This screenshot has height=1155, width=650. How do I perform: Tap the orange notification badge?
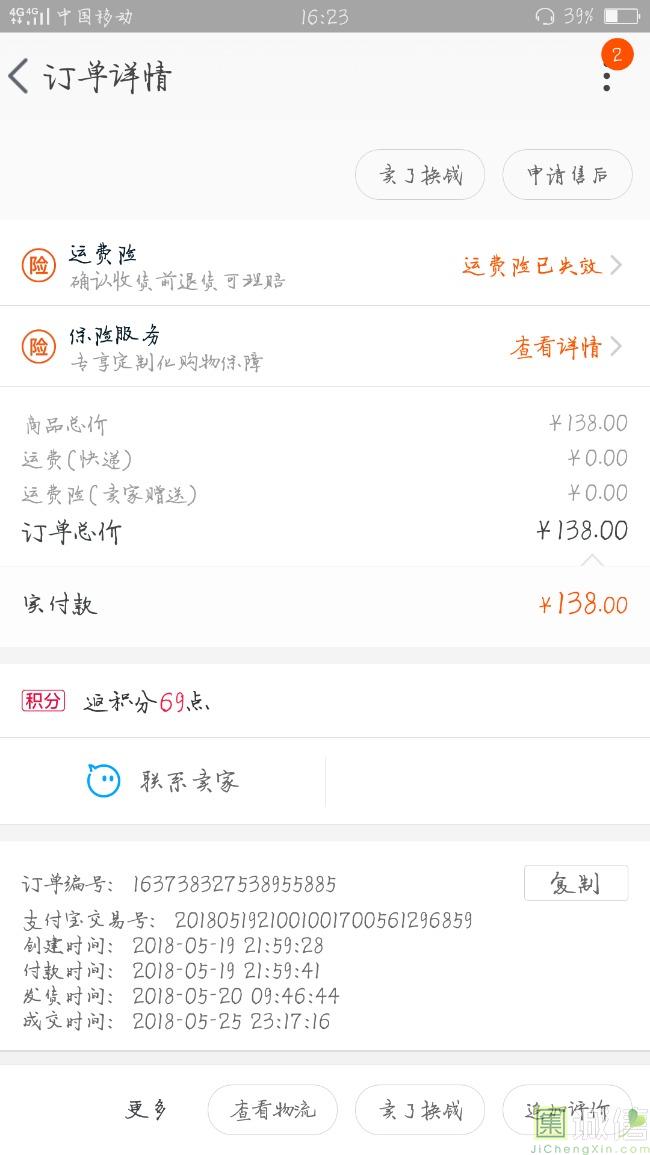[617, 55]
